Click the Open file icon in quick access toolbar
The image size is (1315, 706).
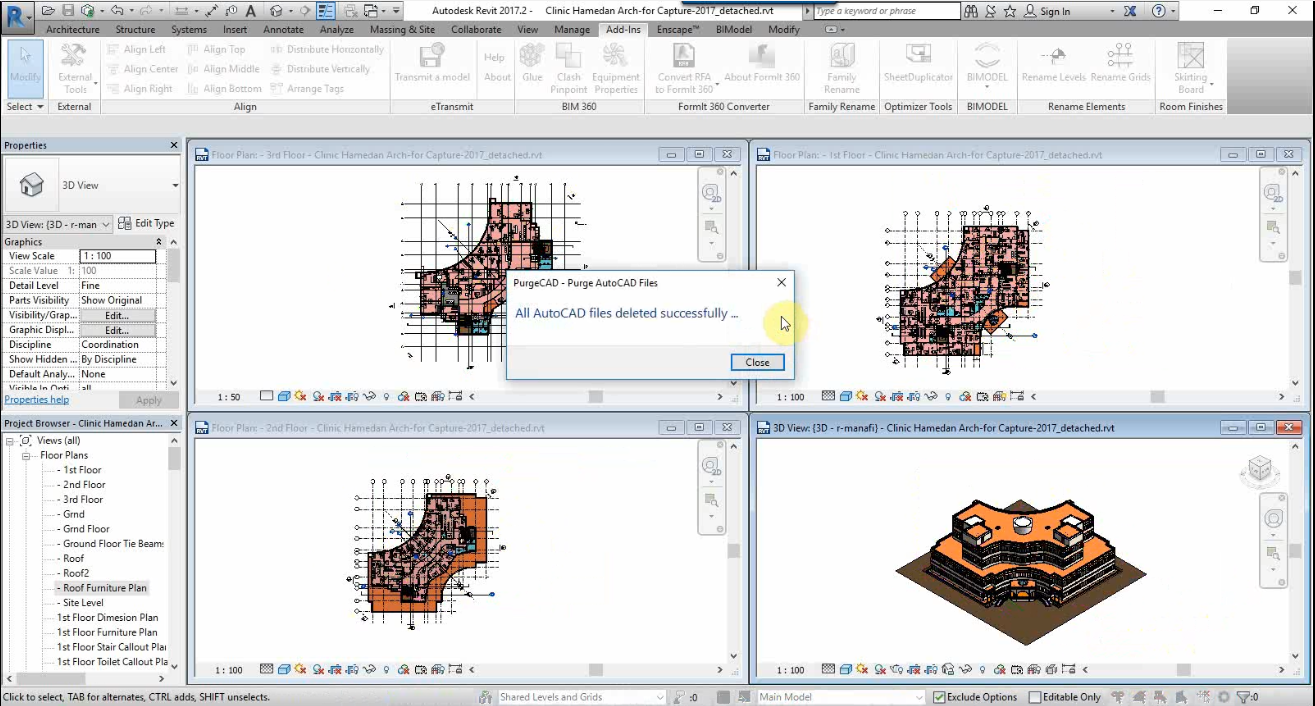pos(48,11)
